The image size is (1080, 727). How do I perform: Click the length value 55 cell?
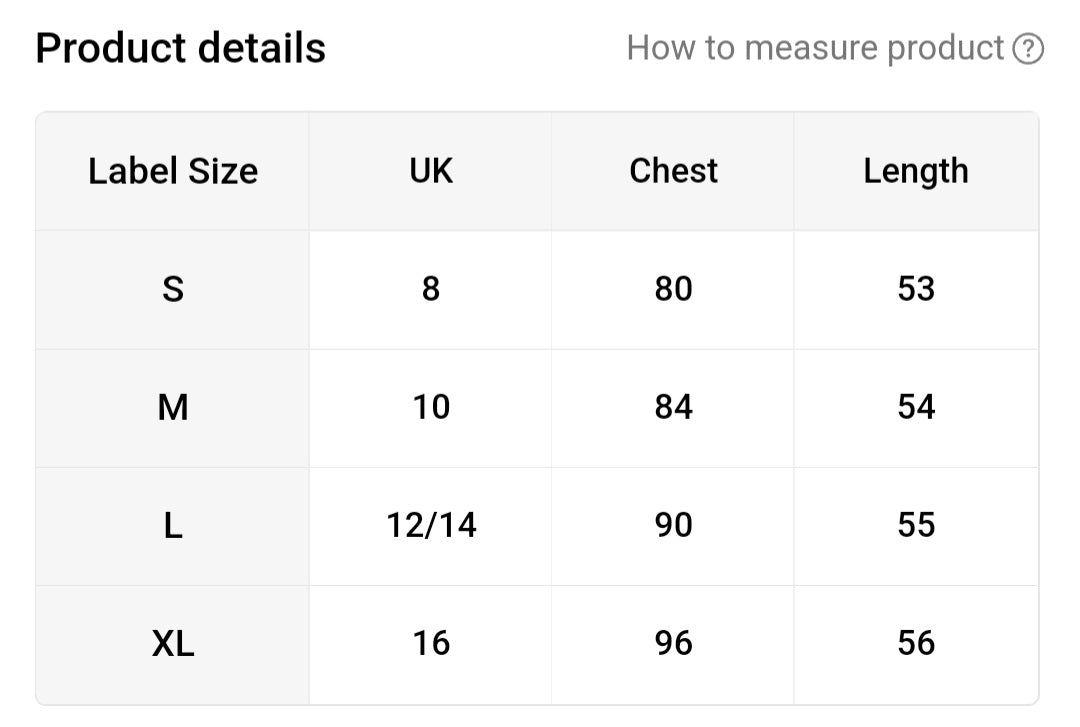(916, 526)
